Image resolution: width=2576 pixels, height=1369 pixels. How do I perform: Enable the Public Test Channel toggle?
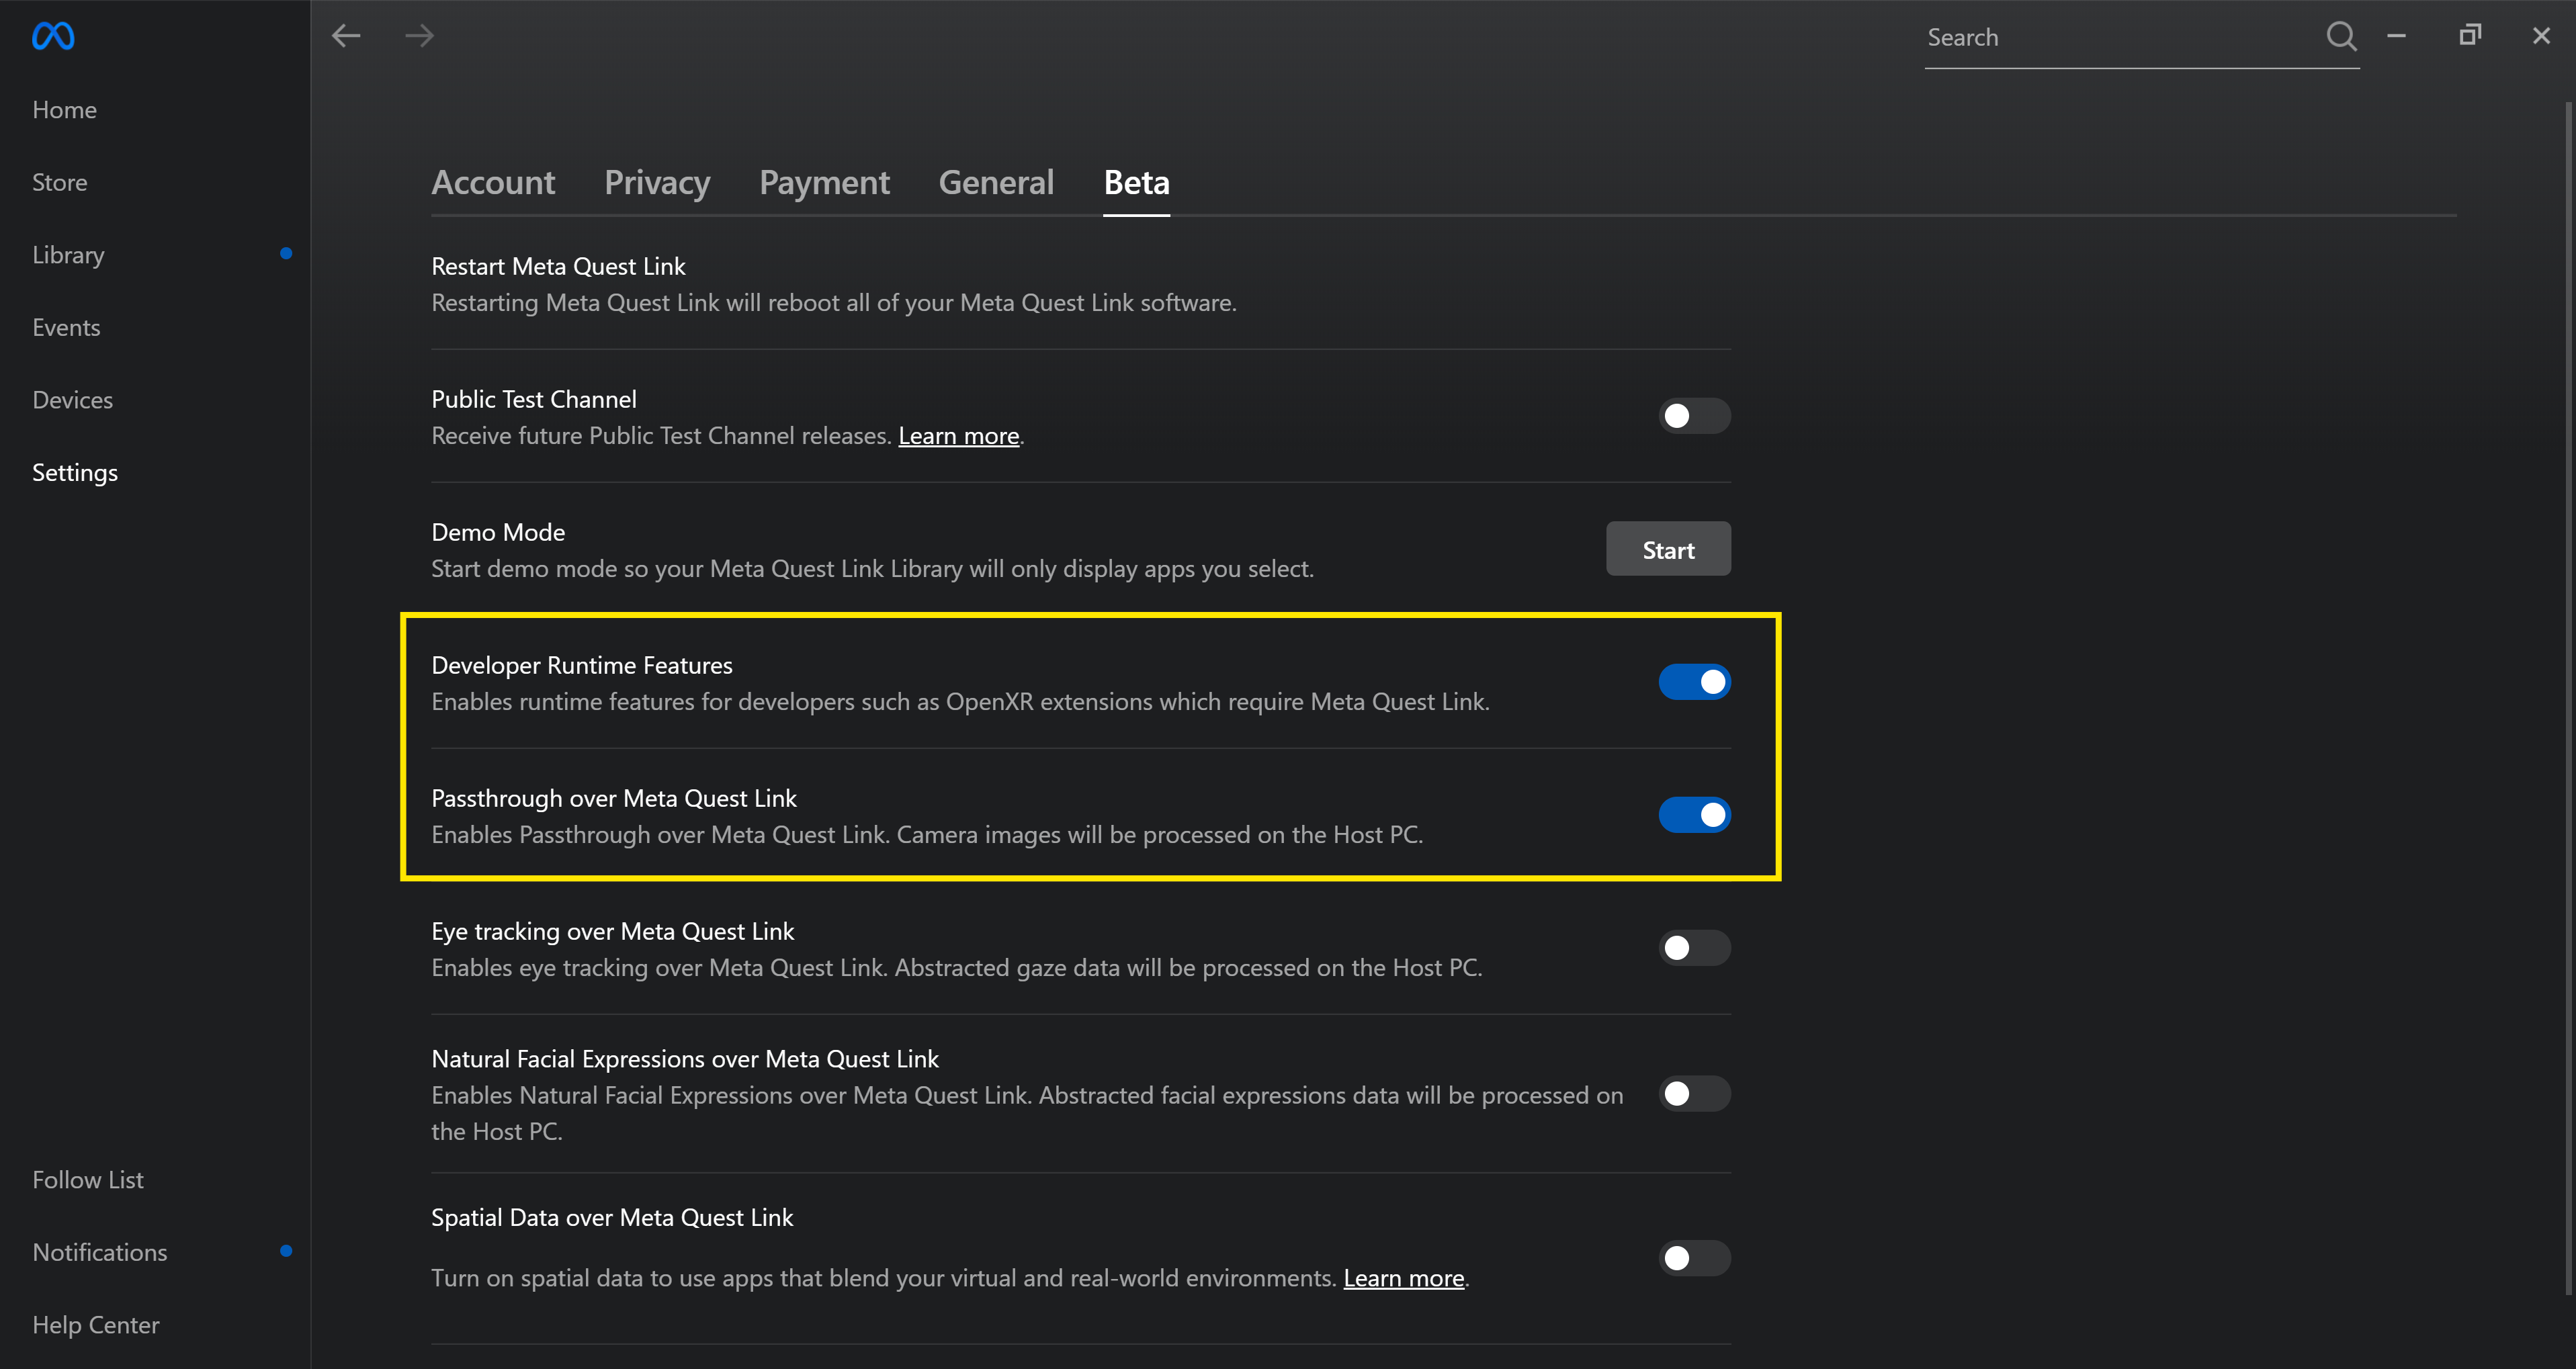coord(1694,416)
